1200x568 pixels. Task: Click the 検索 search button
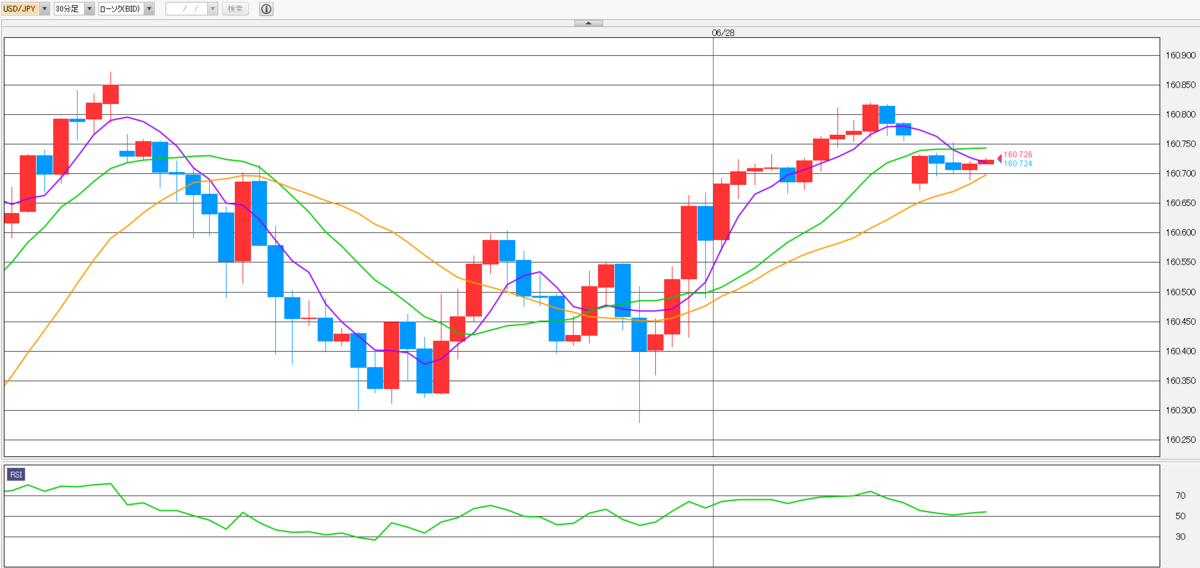coord(235,8)
